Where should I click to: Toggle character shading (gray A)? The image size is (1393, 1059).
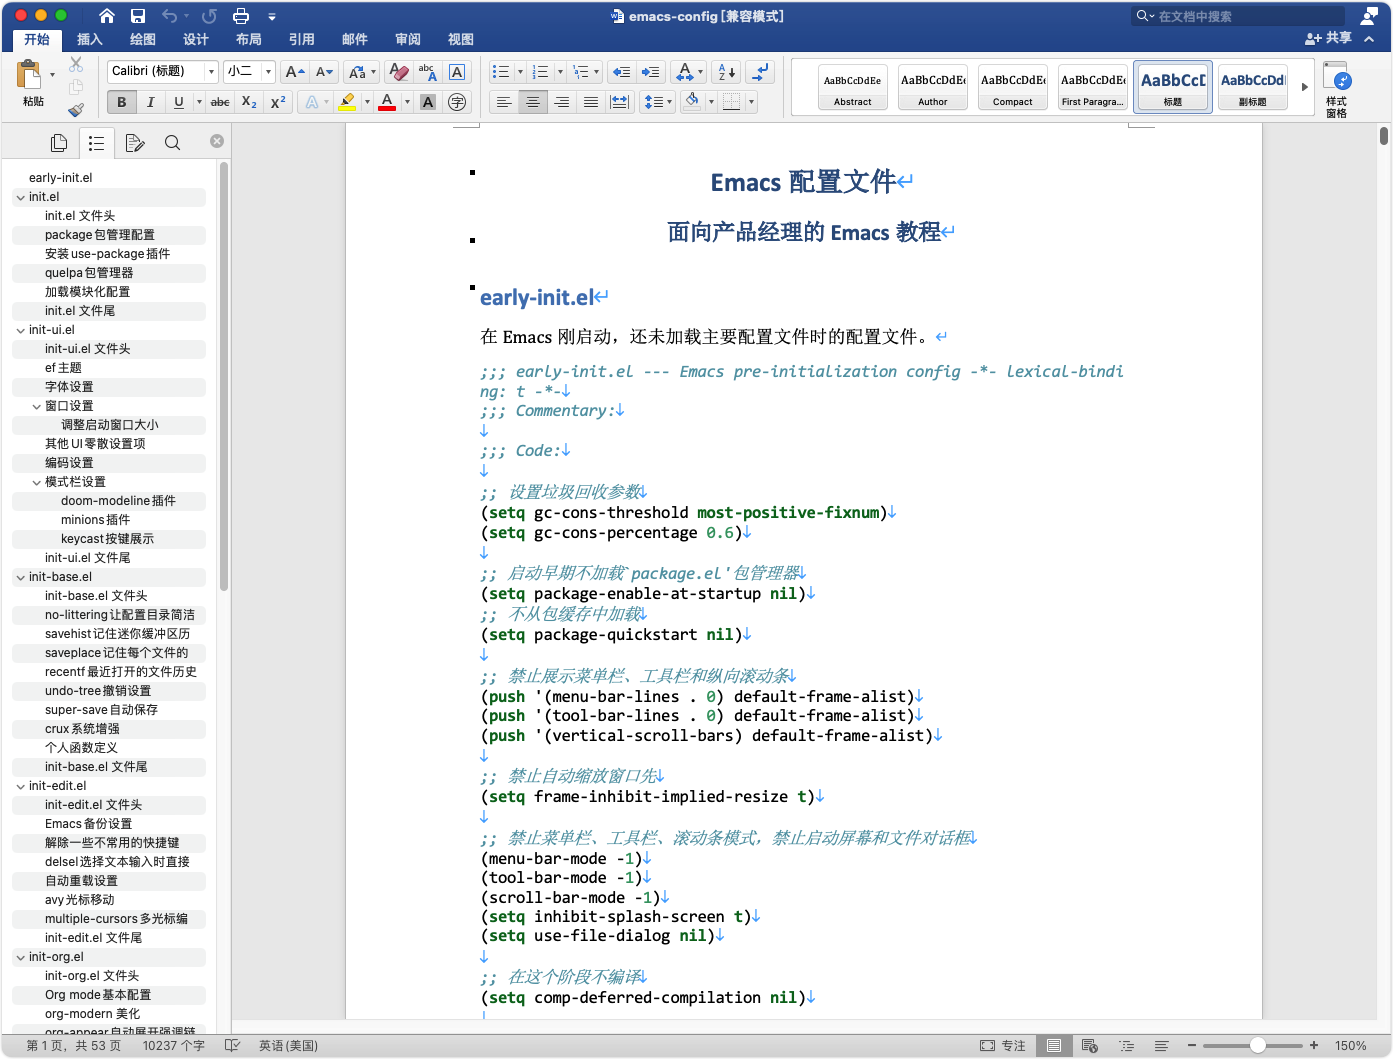pyautogui.click(x=428, y=102)
